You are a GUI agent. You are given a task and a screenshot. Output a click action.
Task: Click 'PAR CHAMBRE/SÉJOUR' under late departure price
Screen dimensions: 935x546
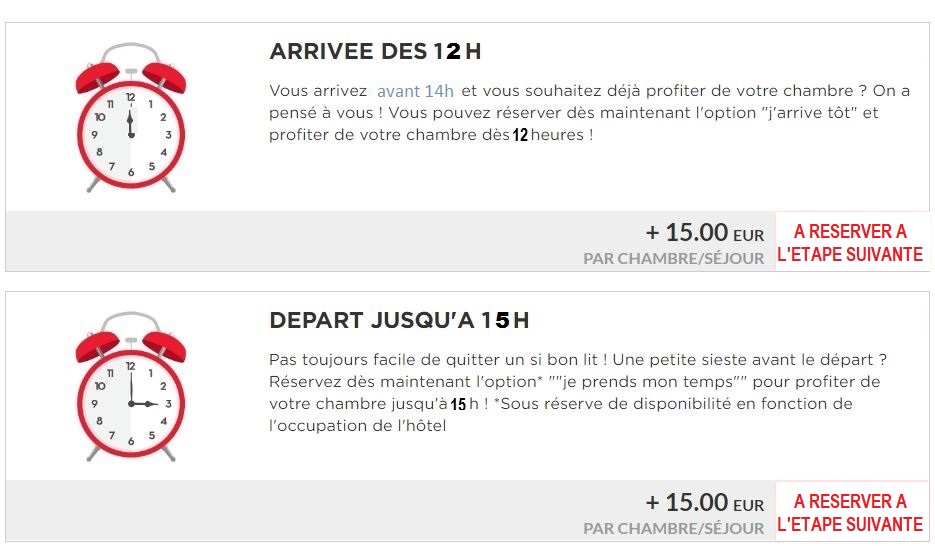(673, 529)
